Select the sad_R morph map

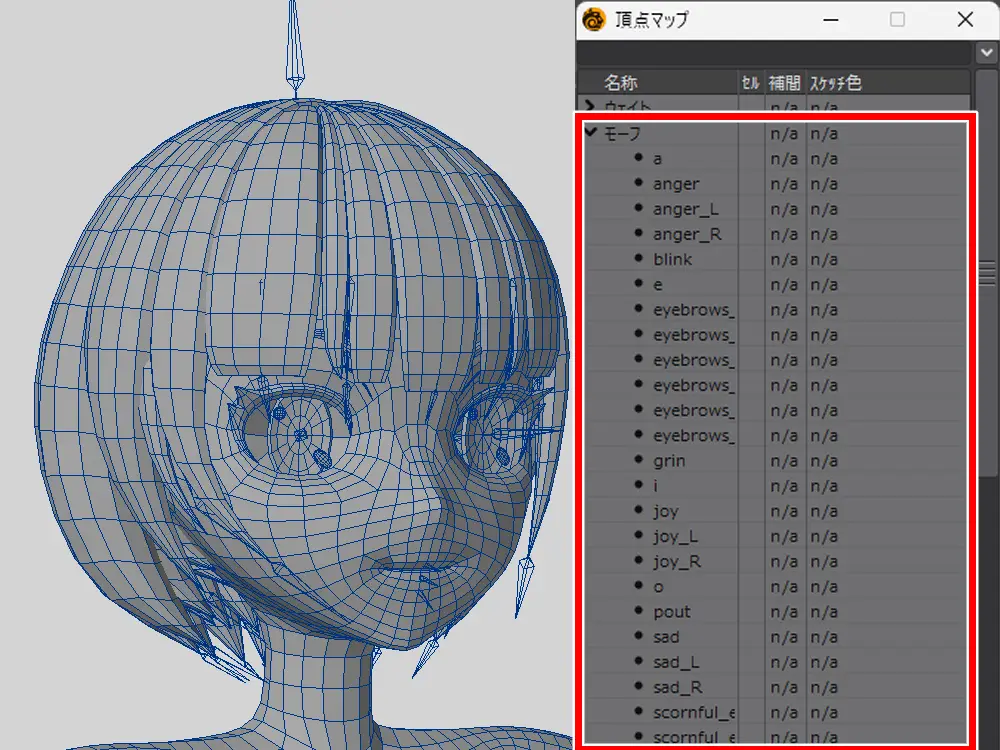[x=677, y=687]
